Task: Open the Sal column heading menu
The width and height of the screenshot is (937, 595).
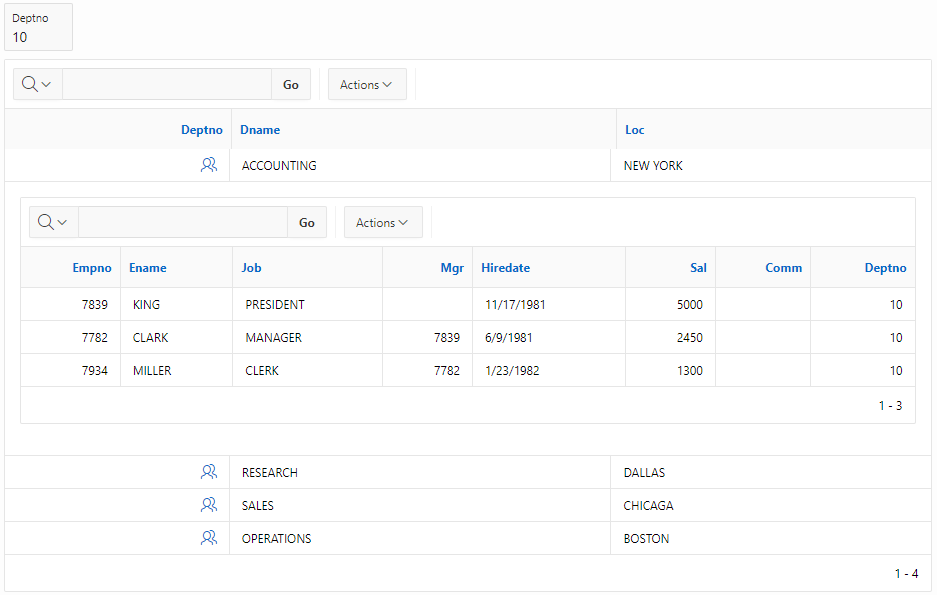Action: (x=697, y=267)
